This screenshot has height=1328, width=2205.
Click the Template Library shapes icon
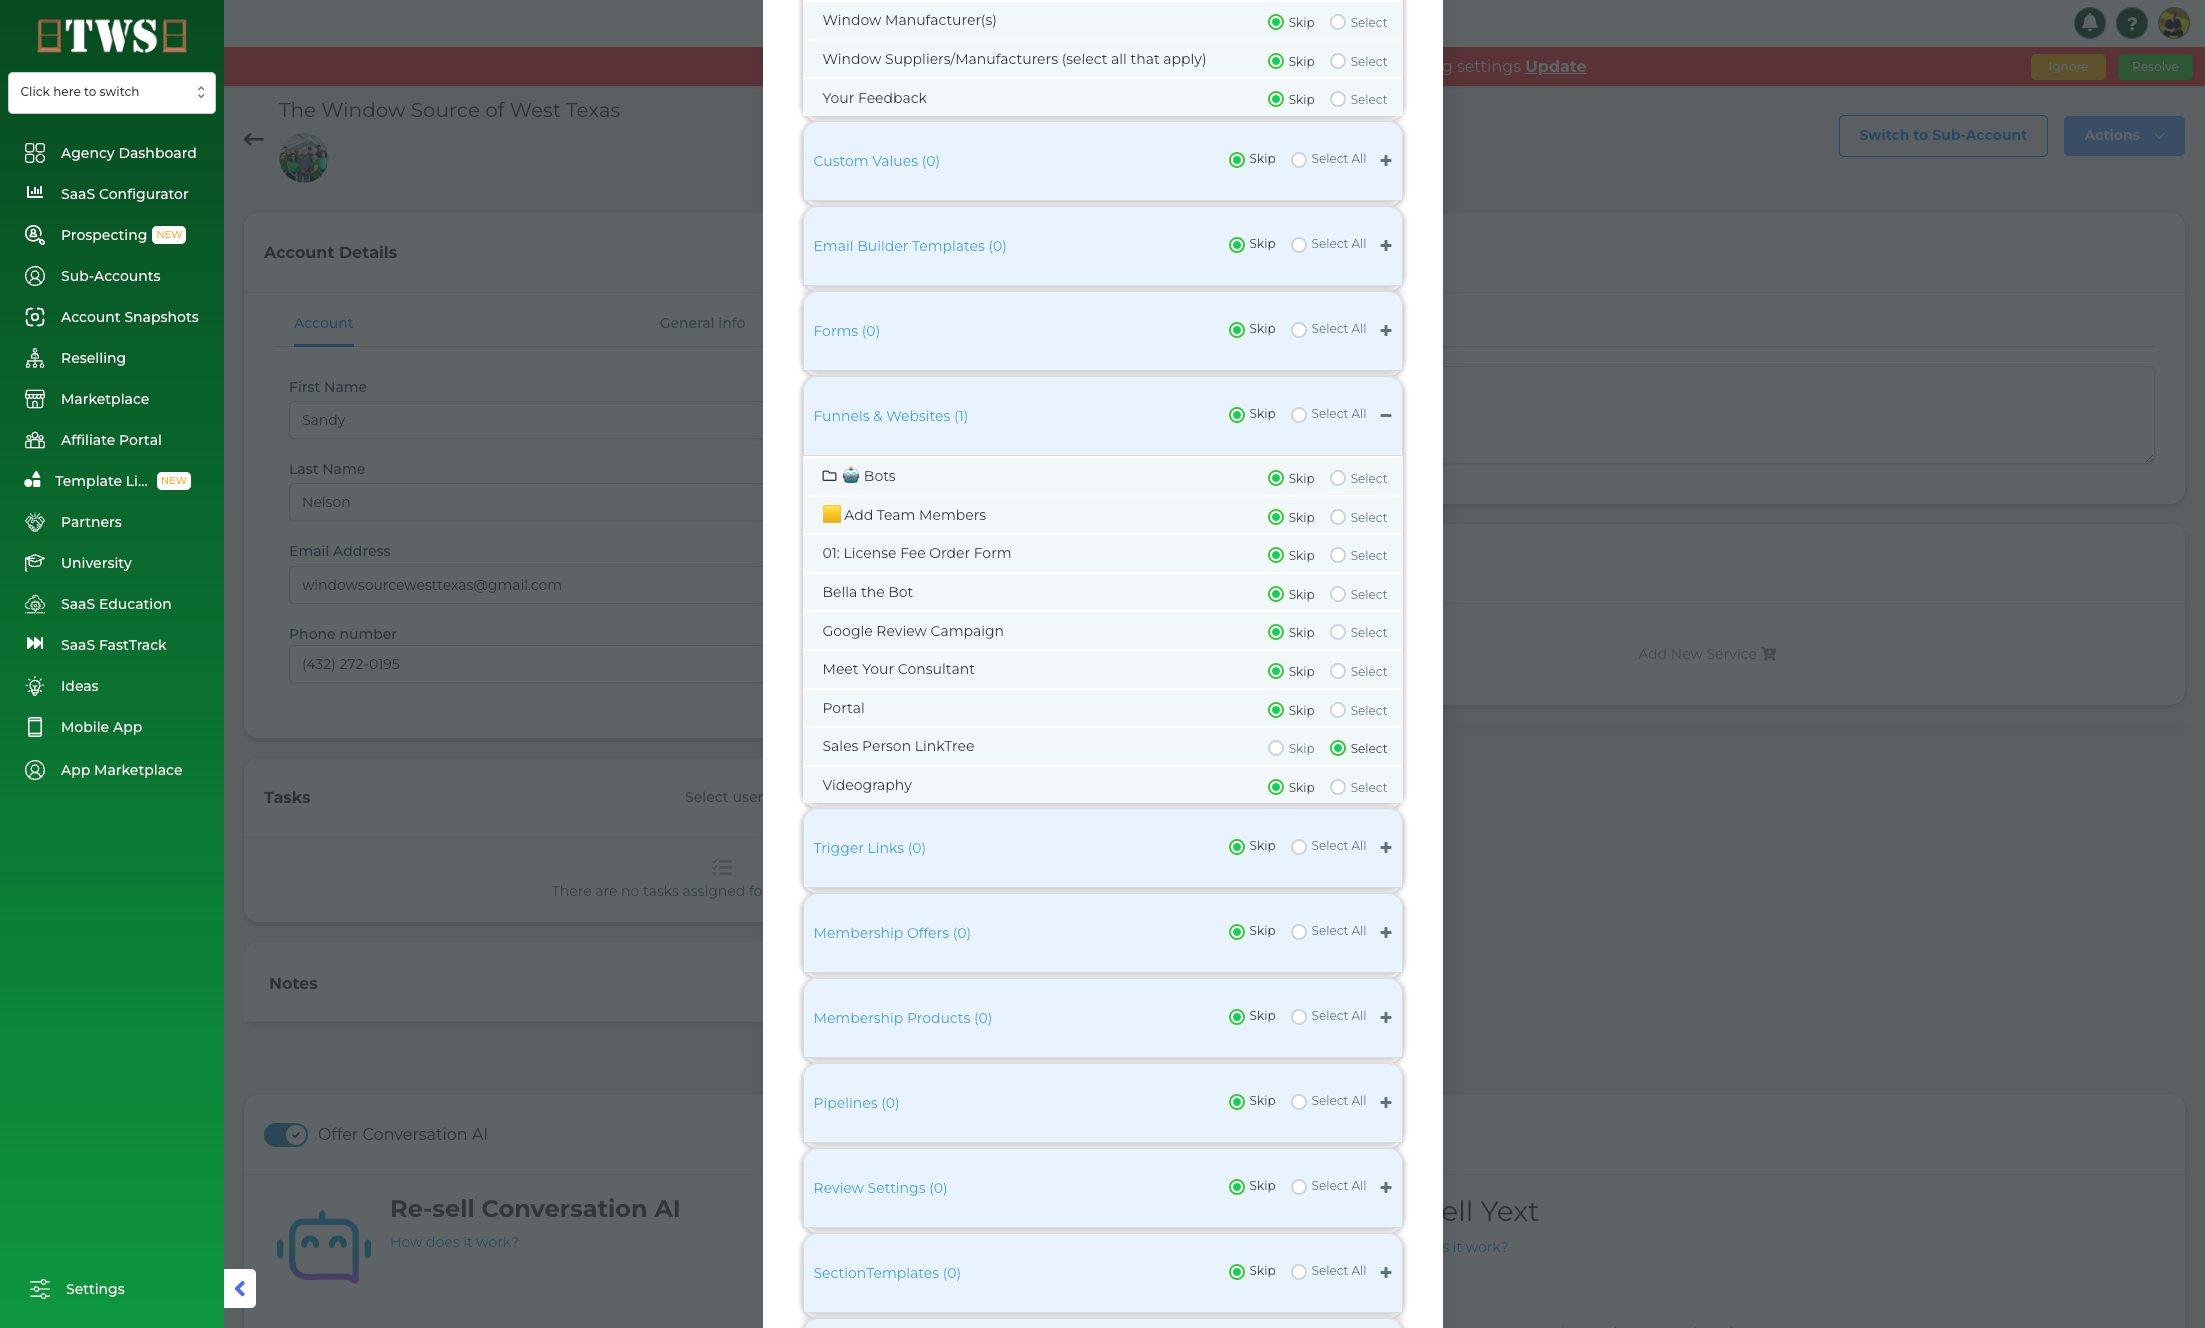point(33,481)
